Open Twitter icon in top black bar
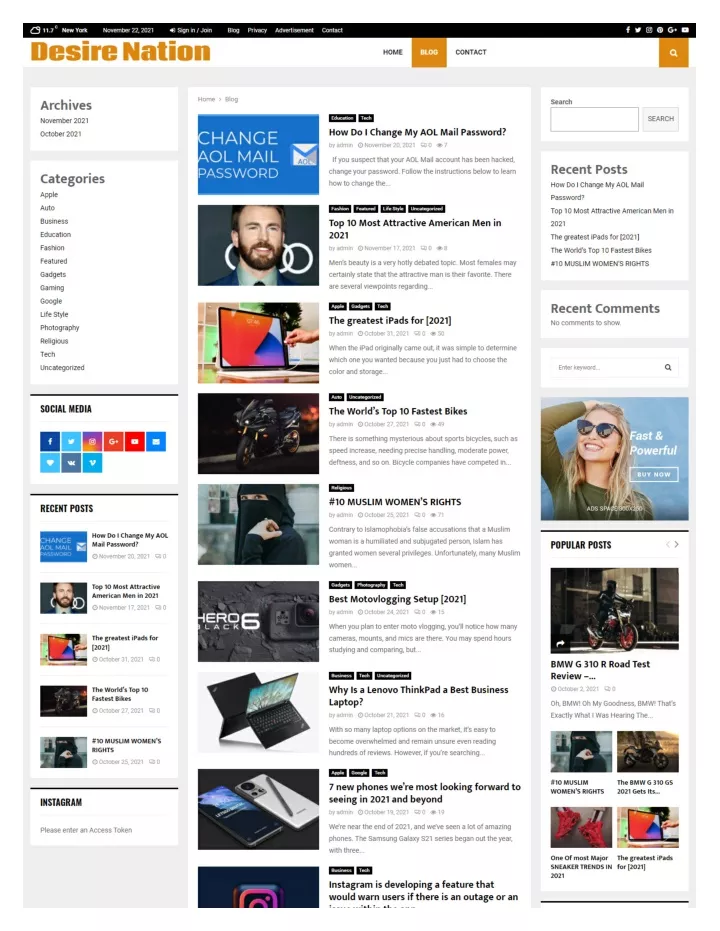720x931 pixels. point(638,30)
